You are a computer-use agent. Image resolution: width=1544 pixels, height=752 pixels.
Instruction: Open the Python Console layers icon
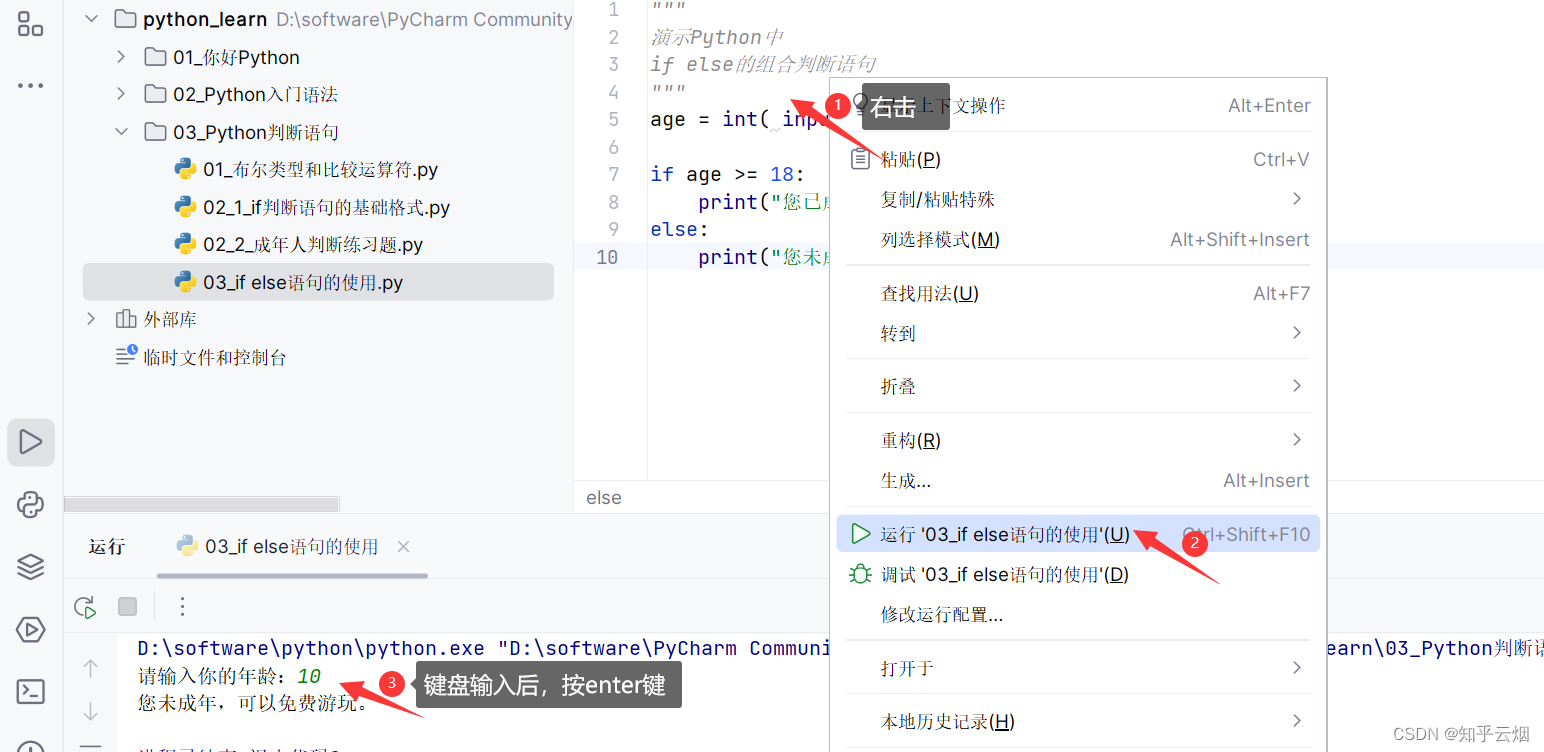click(x=30, y=567)
